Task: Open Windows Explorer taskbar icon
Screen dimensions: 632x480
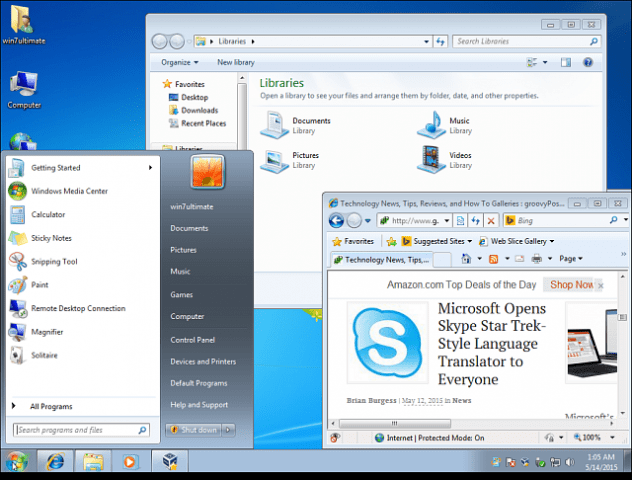Action: pos(93,461)
